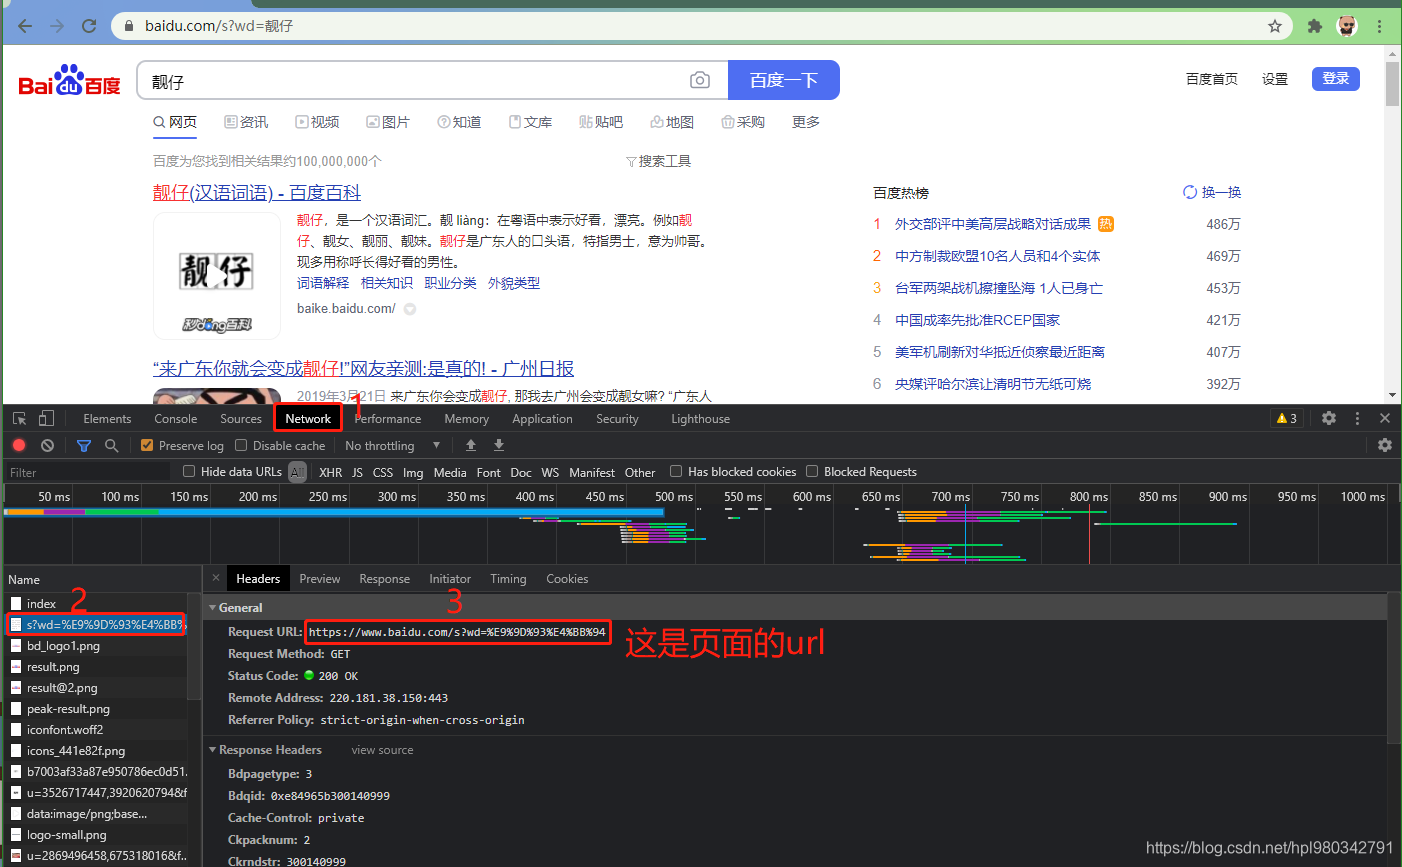1402x867 pixels.
Task: Open the No throttling dropdown
Action: (x=392, y=445)
